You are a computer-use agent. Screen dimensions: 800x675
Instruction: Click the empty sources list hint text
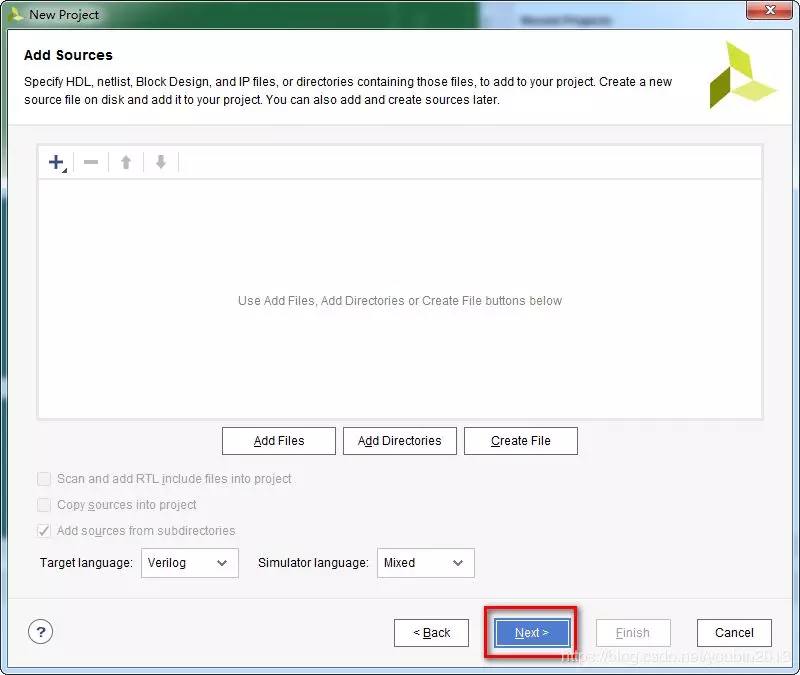(x=400, y=301)
